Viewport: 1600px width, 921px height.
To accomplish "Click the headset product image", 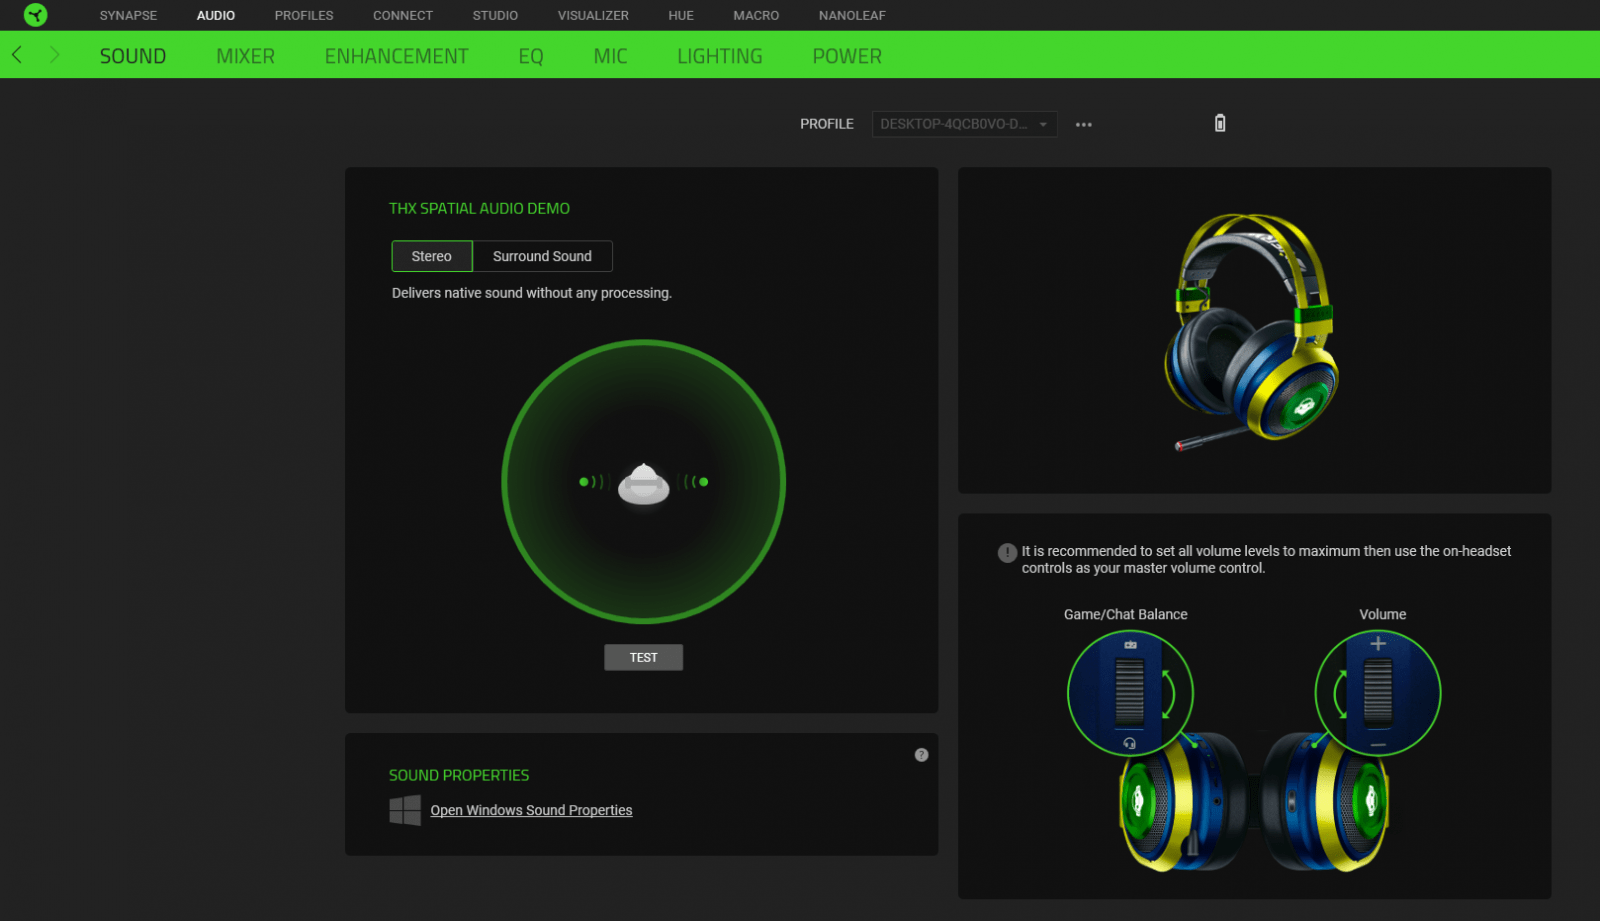I will tap(1252, 332).
